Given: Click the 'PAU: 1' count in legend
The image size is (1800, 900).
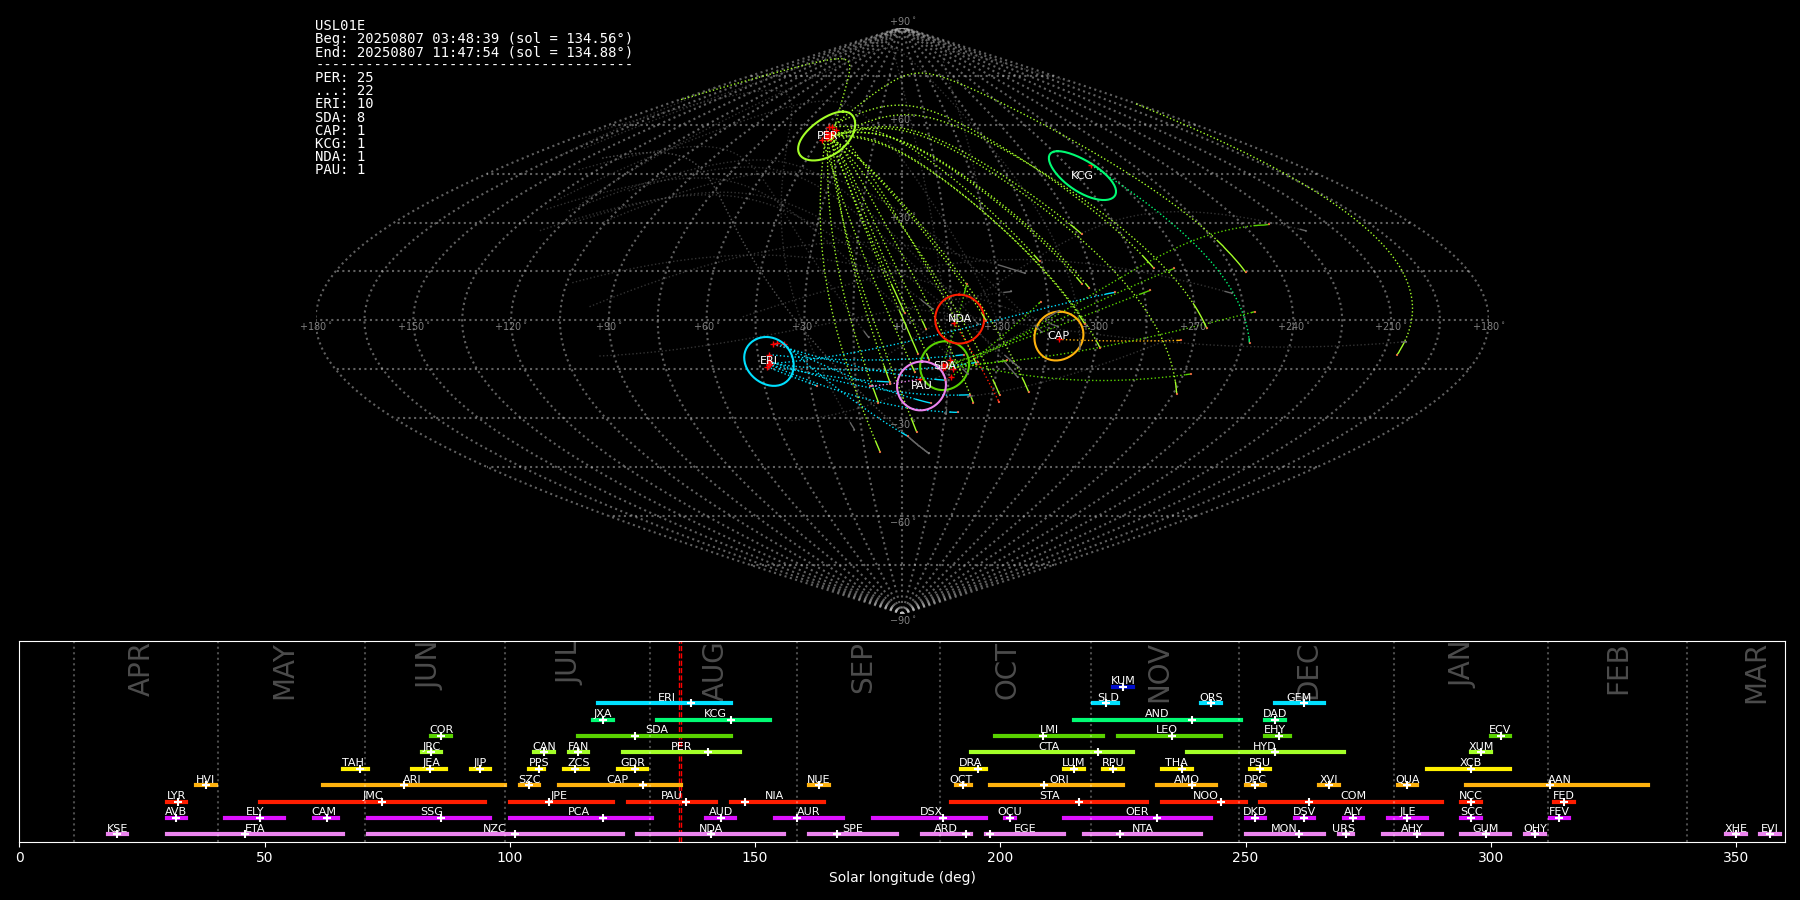Looking at the screenshot, I should point(340,170).
